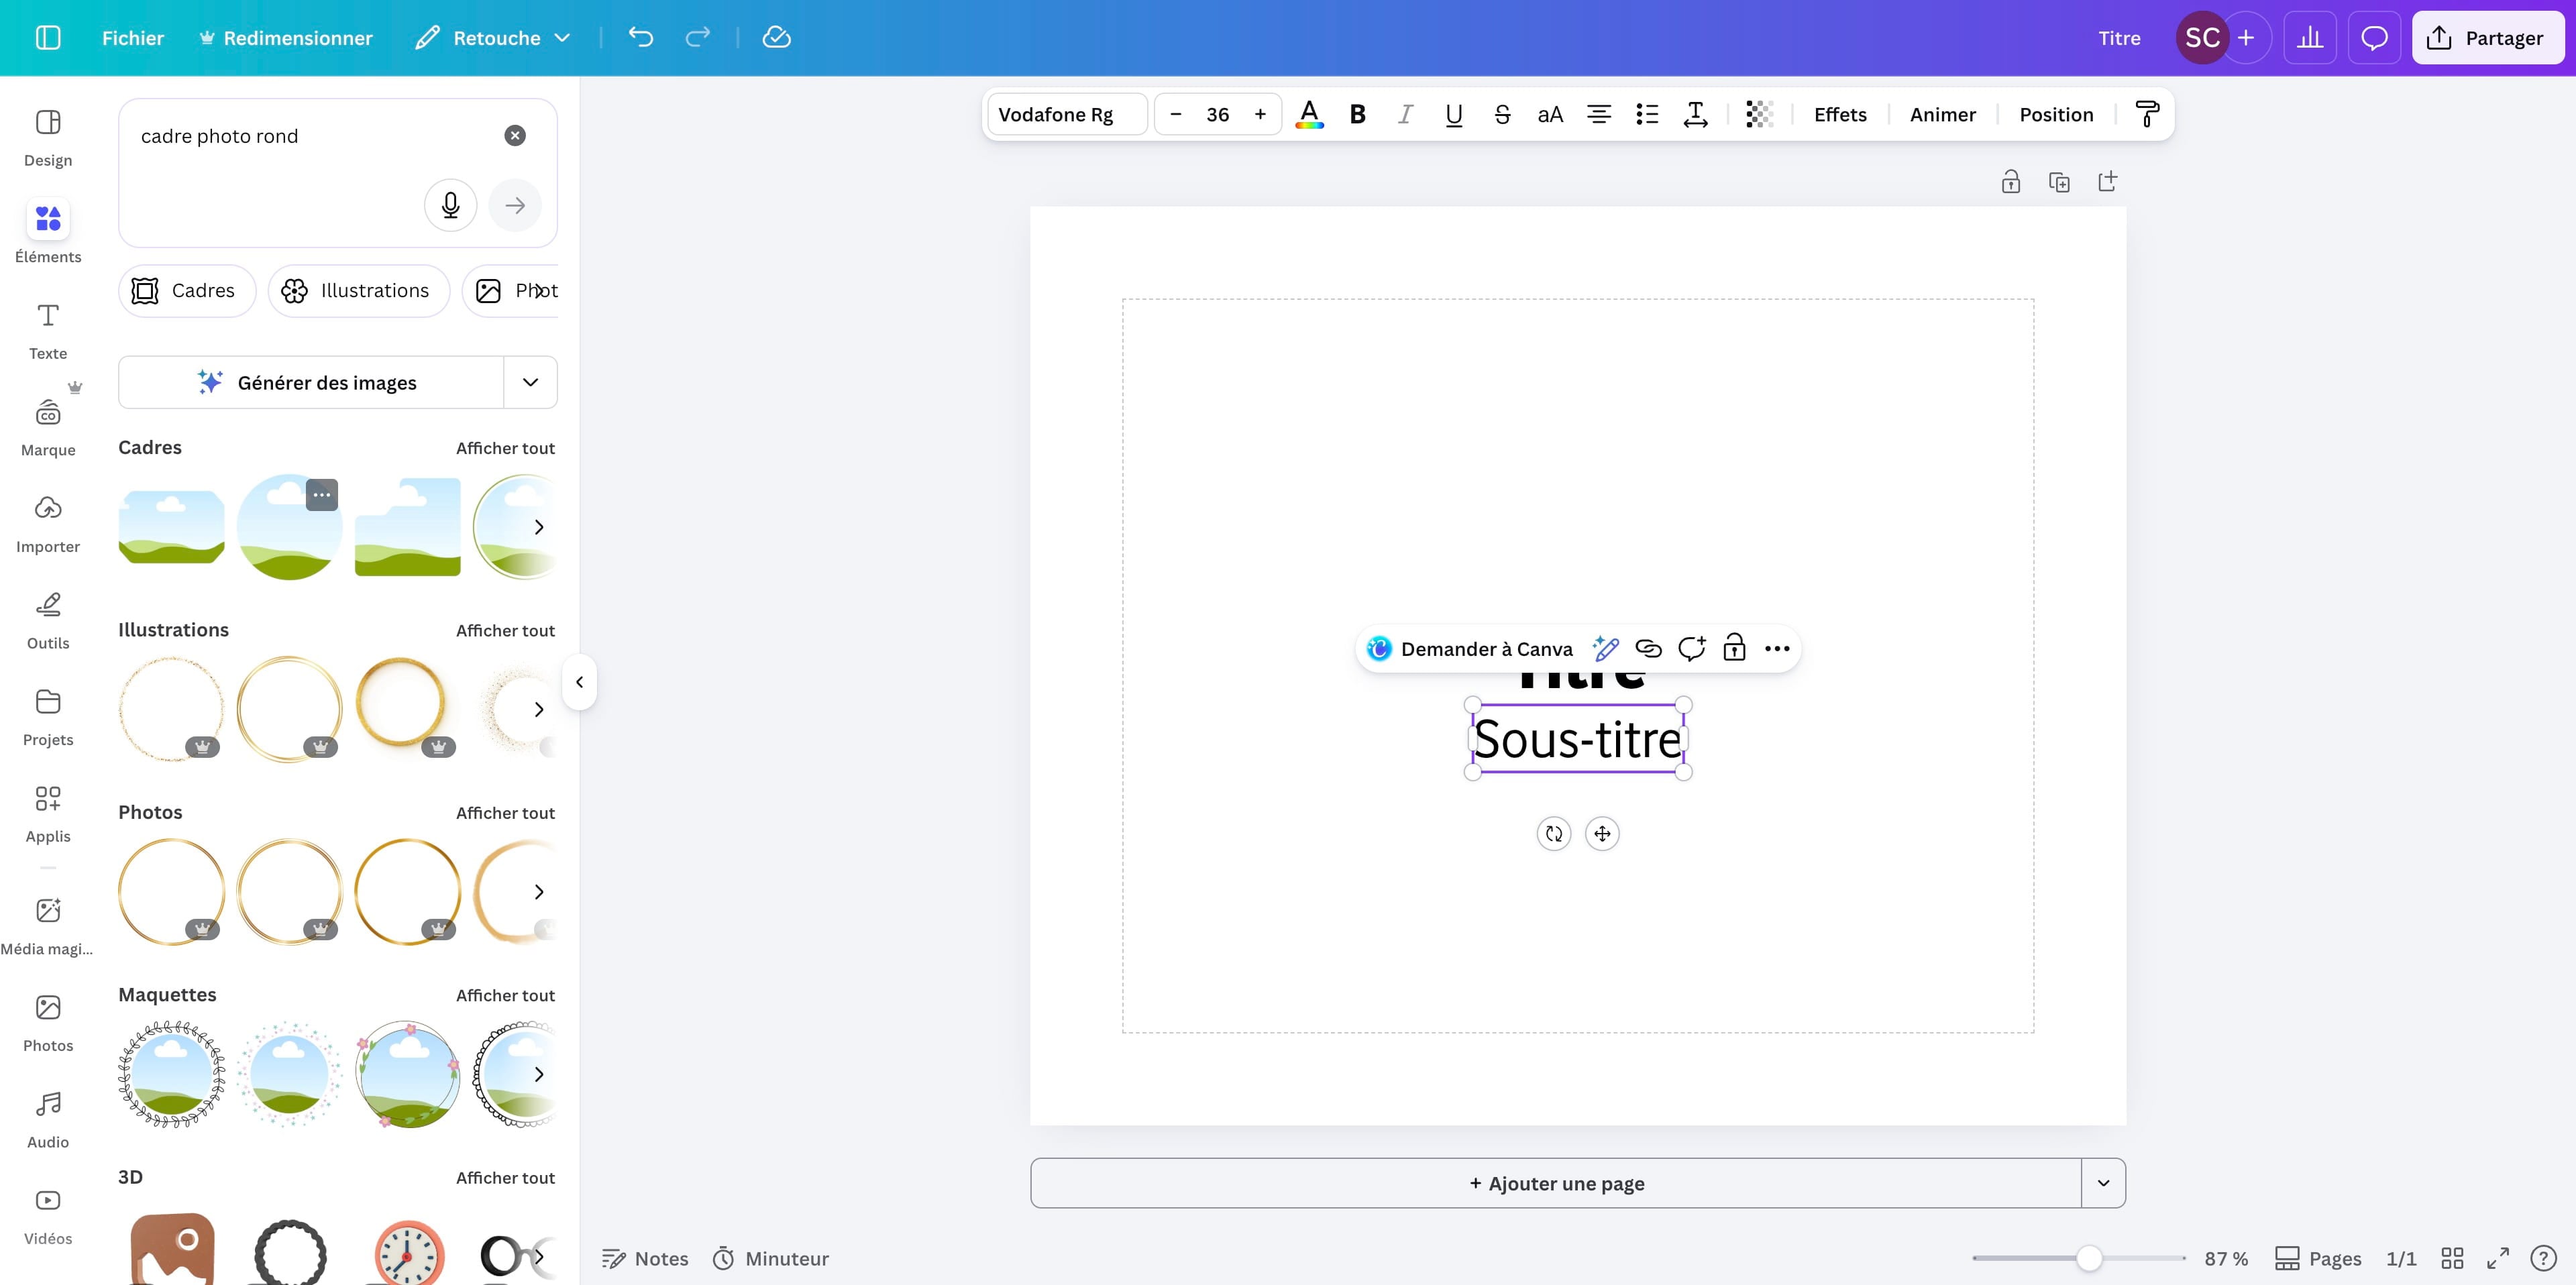Viewport: 2576px width, 1285px height.
Task: Open the Photos sidebar panel
Action: [x=48, y=1023]
